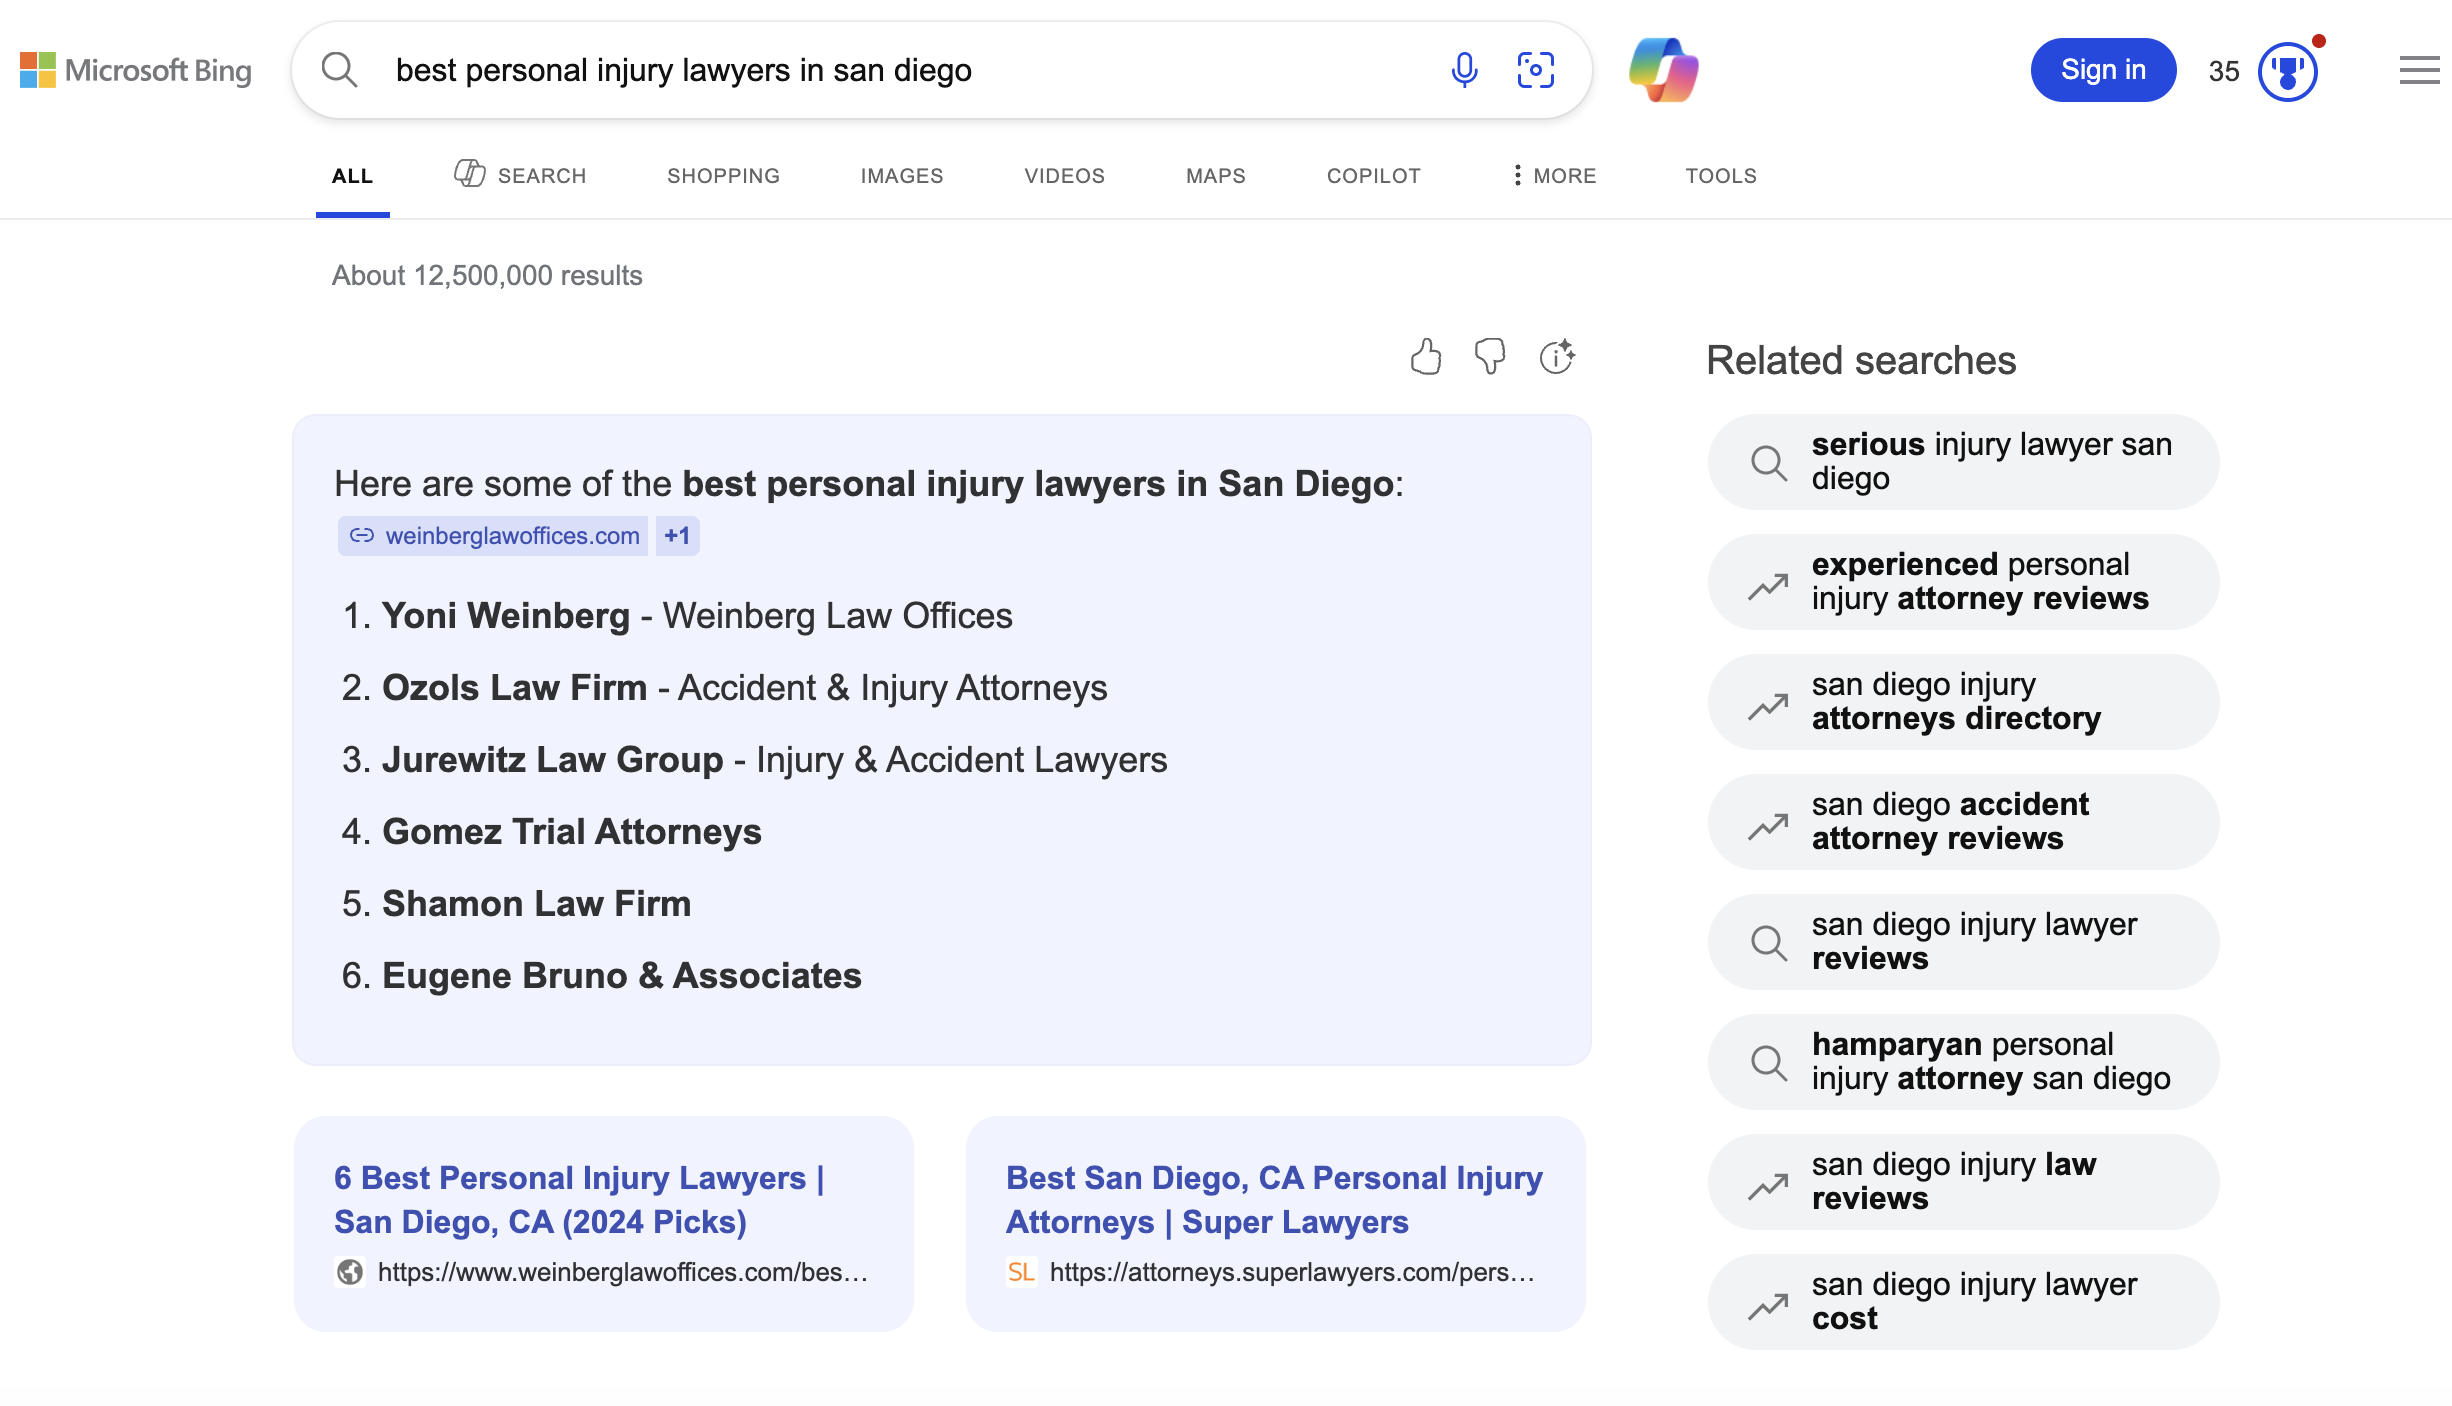
Task: Click magnifier icon for hamparyan search
Action: pos(1768,1062)
